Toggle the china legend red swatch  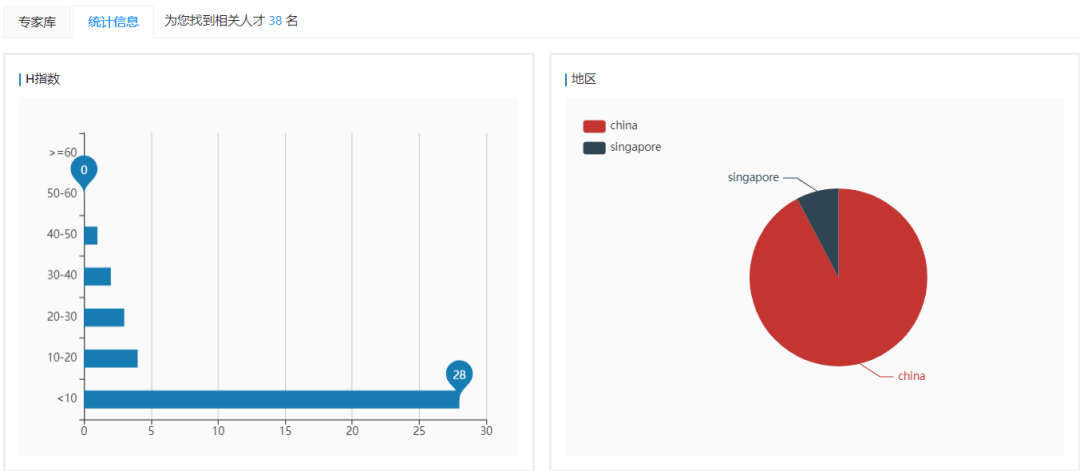tap(594, 126)
